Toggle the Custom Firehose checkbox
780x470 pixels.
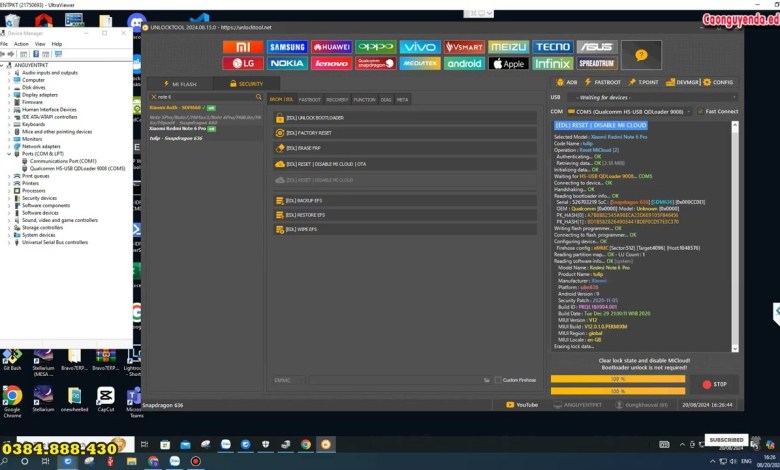[x=498, y=380]
